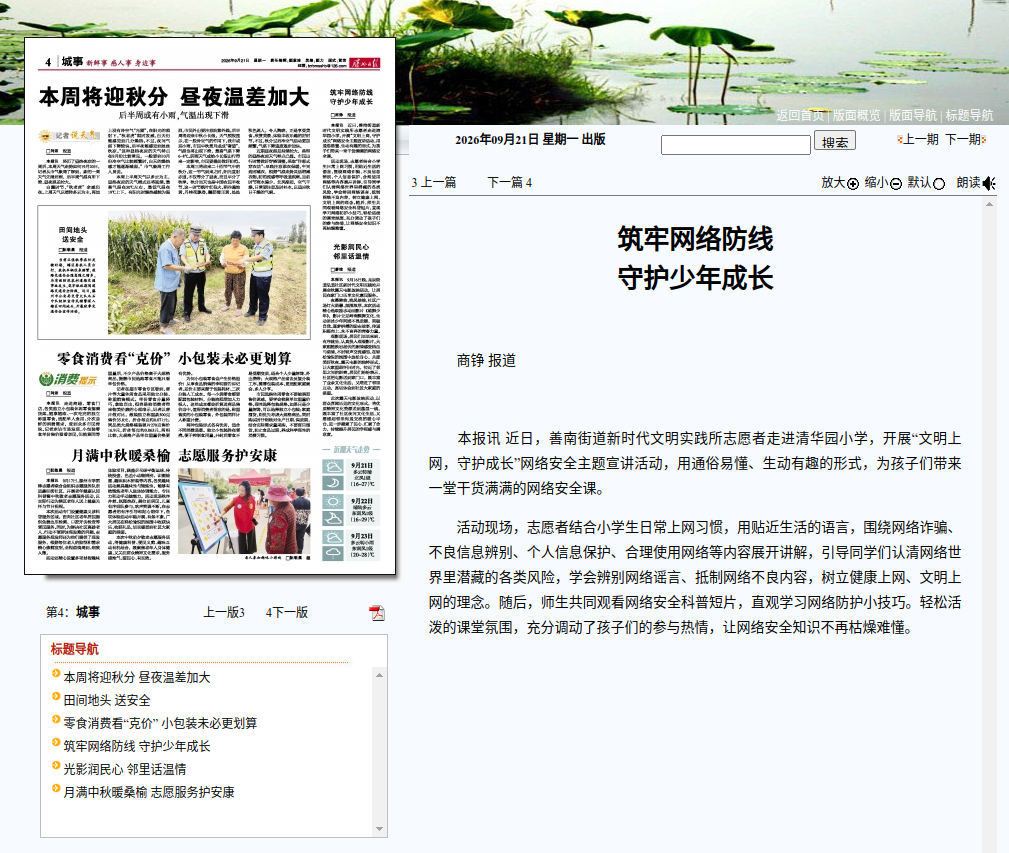The image size is (1009, 853).
Task: Click the title list's scroll-up arrow
Action: (x=380, y=675)
